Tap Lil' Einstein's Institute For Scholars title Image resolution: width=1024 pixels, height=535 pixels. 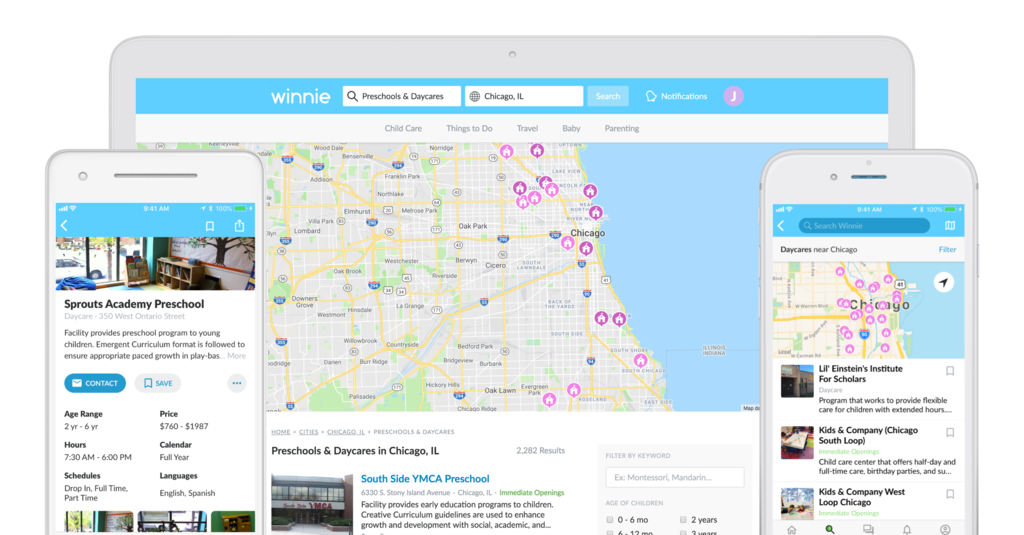pos(861,374)
